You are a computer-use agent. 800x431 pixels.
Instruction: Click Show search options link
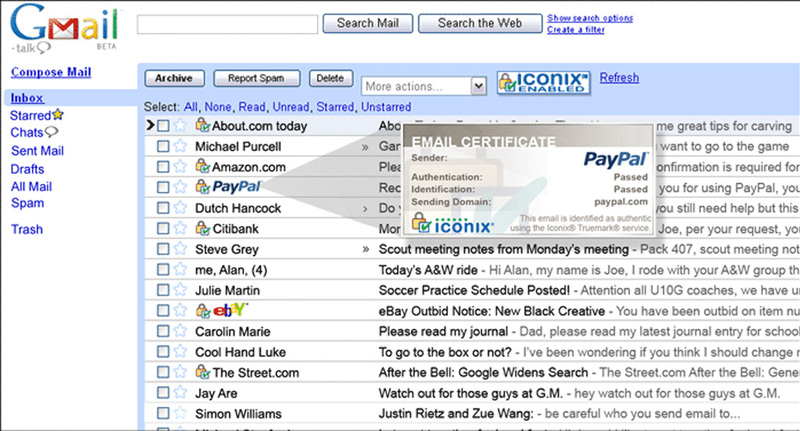click(x=590, y=18)
